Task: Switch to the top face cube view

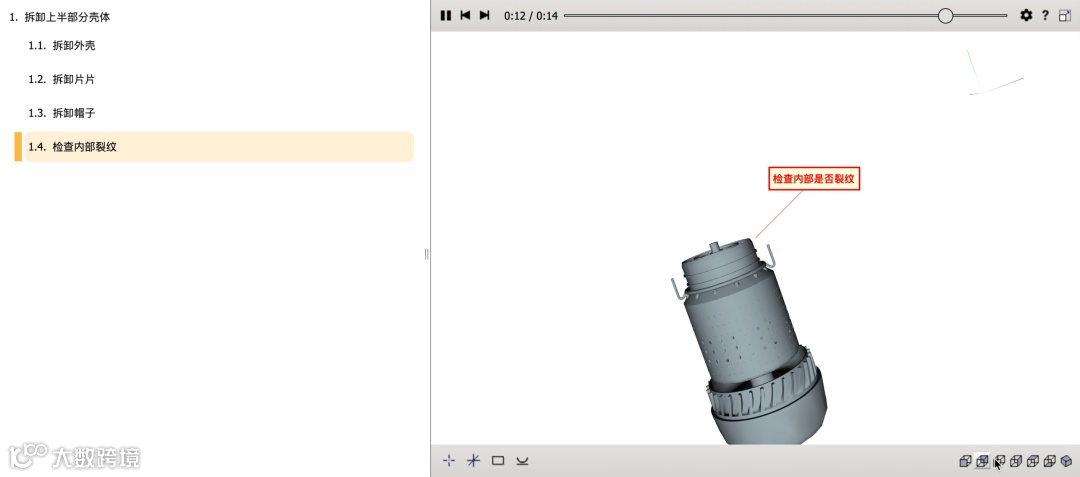Action: click(1032, 461)
